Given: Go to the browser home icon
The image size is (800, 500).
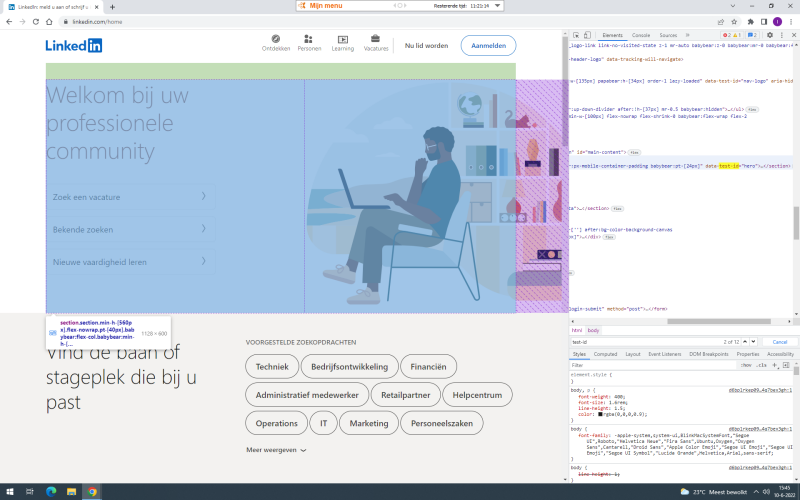Looking at the screenshot, I should (49, 21).
